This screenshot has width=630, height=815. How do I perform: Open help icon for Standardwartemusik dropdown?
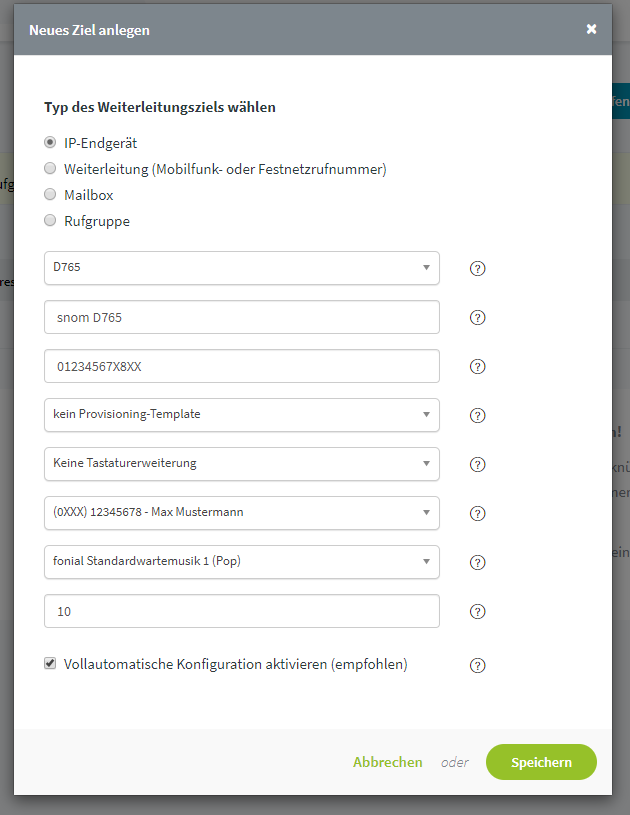coord(477,562)
